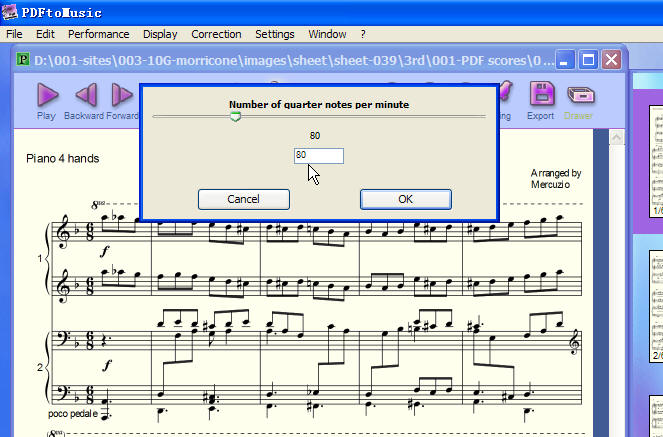Screen dimensions: 663x437
Task: Click the Drawer toolbar icon
Action: point(580,95)
